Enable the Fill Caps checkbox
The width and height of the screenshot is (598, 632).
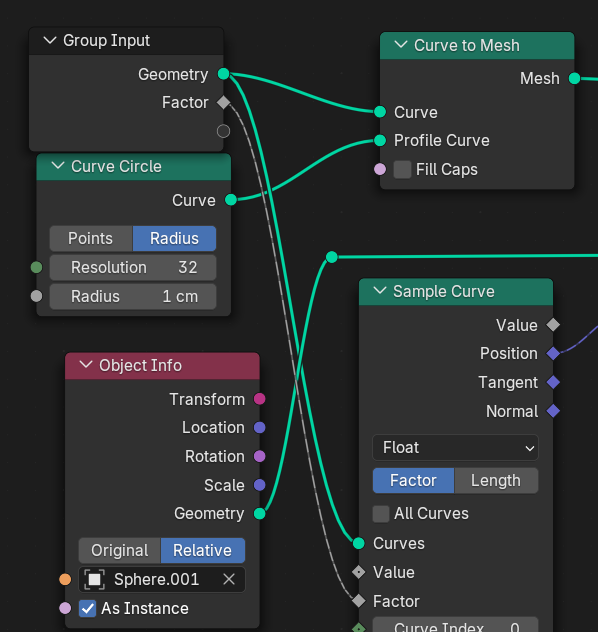pyautogui.click(x=402, y=169)
